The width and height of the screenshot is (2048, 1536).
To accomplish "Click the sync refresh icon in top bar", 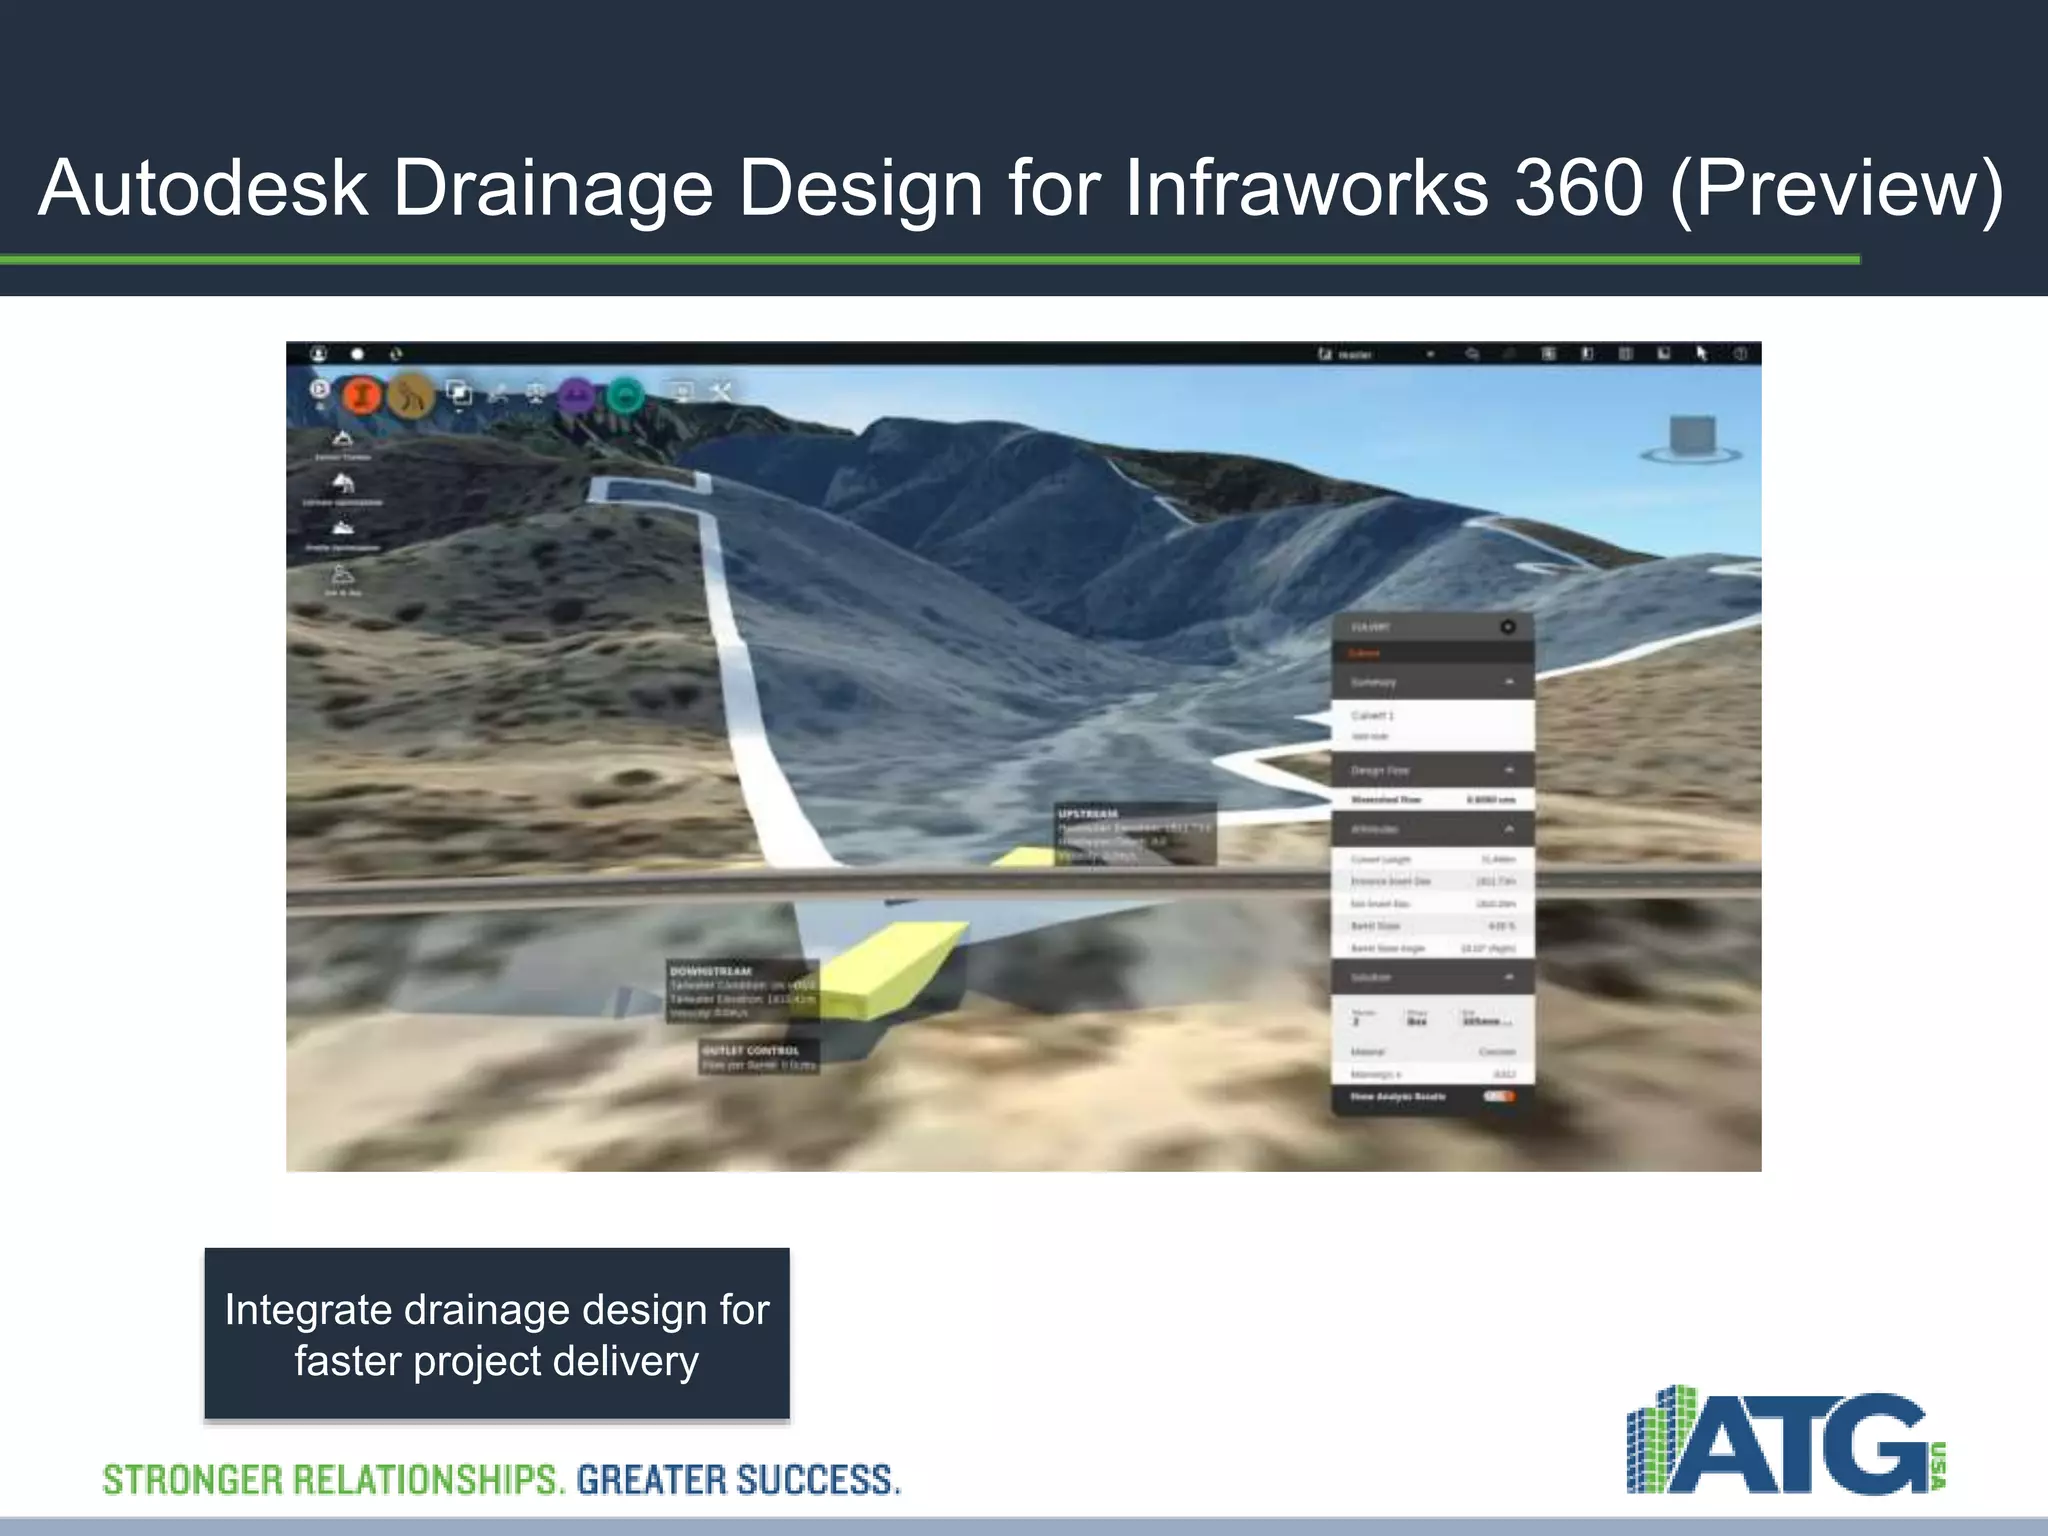I will click(396, 354).
